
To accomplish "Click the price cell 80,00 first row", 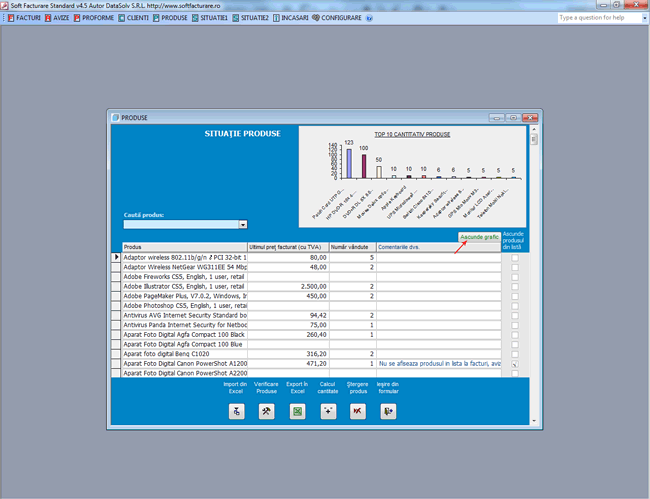I will [288, 257].
